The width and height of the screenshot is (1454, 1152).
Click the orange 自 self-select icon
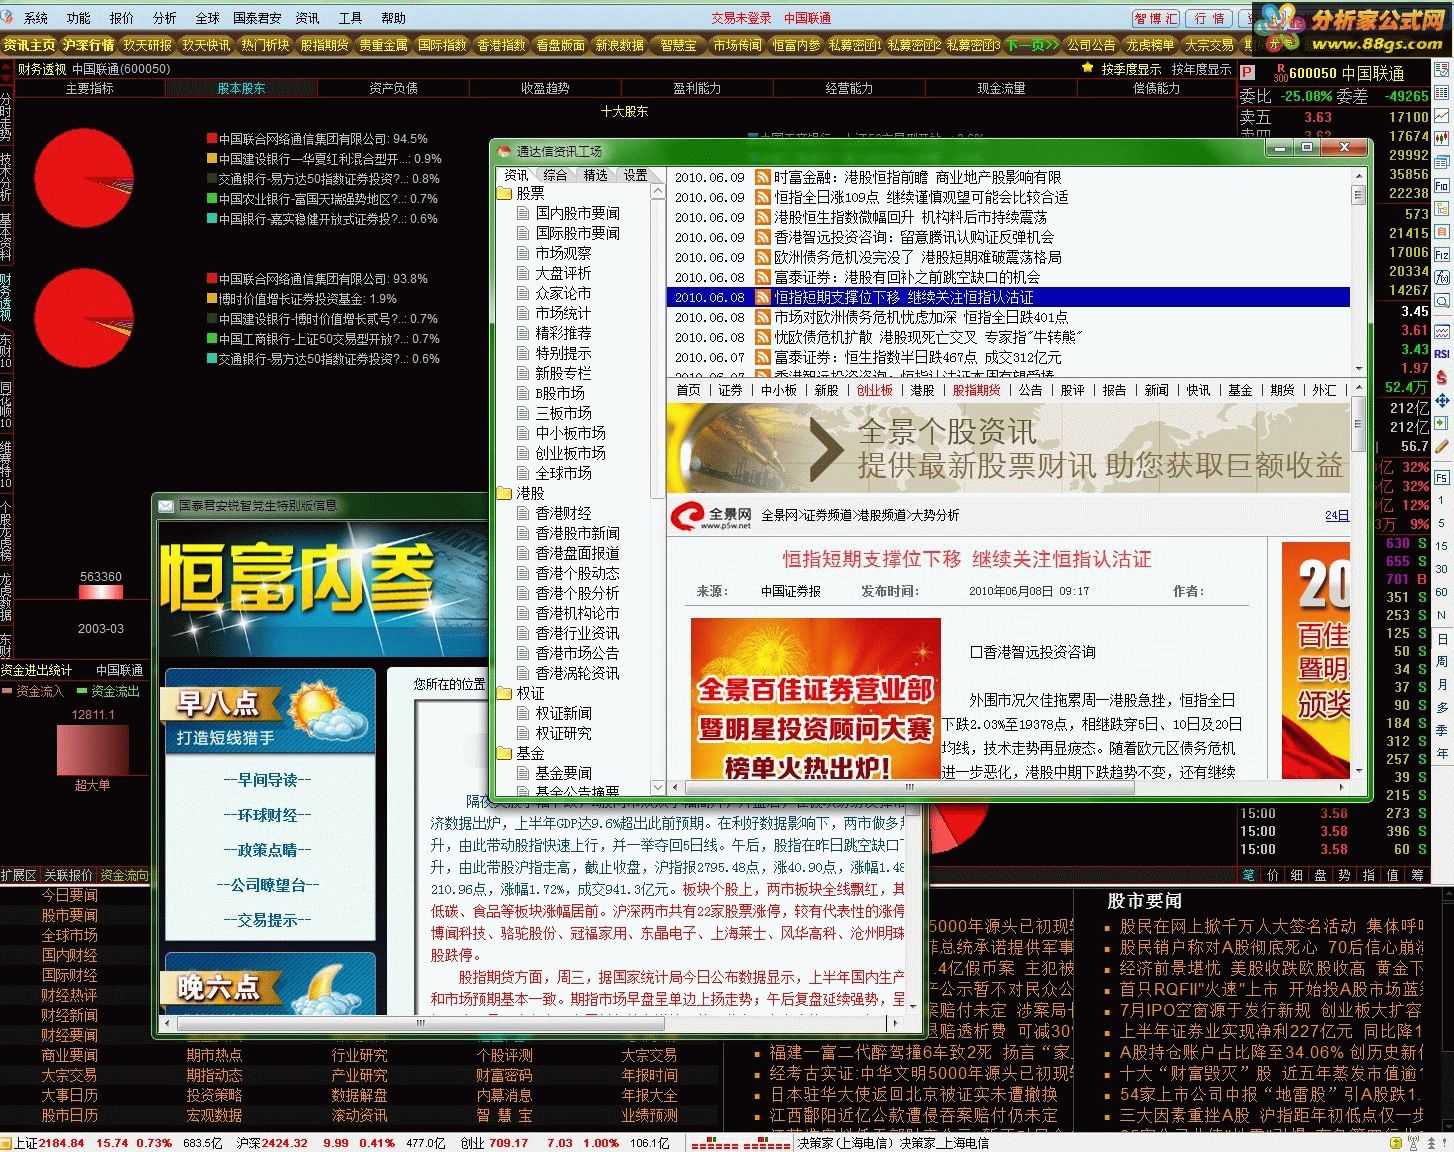(1442, 231)
